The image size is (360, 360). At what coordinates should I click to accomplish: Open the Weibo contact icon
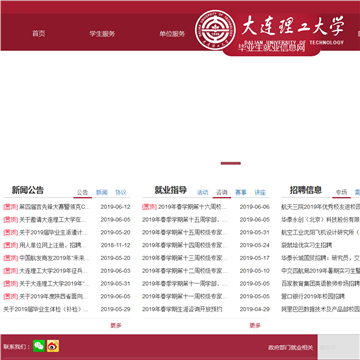point(53,346)
